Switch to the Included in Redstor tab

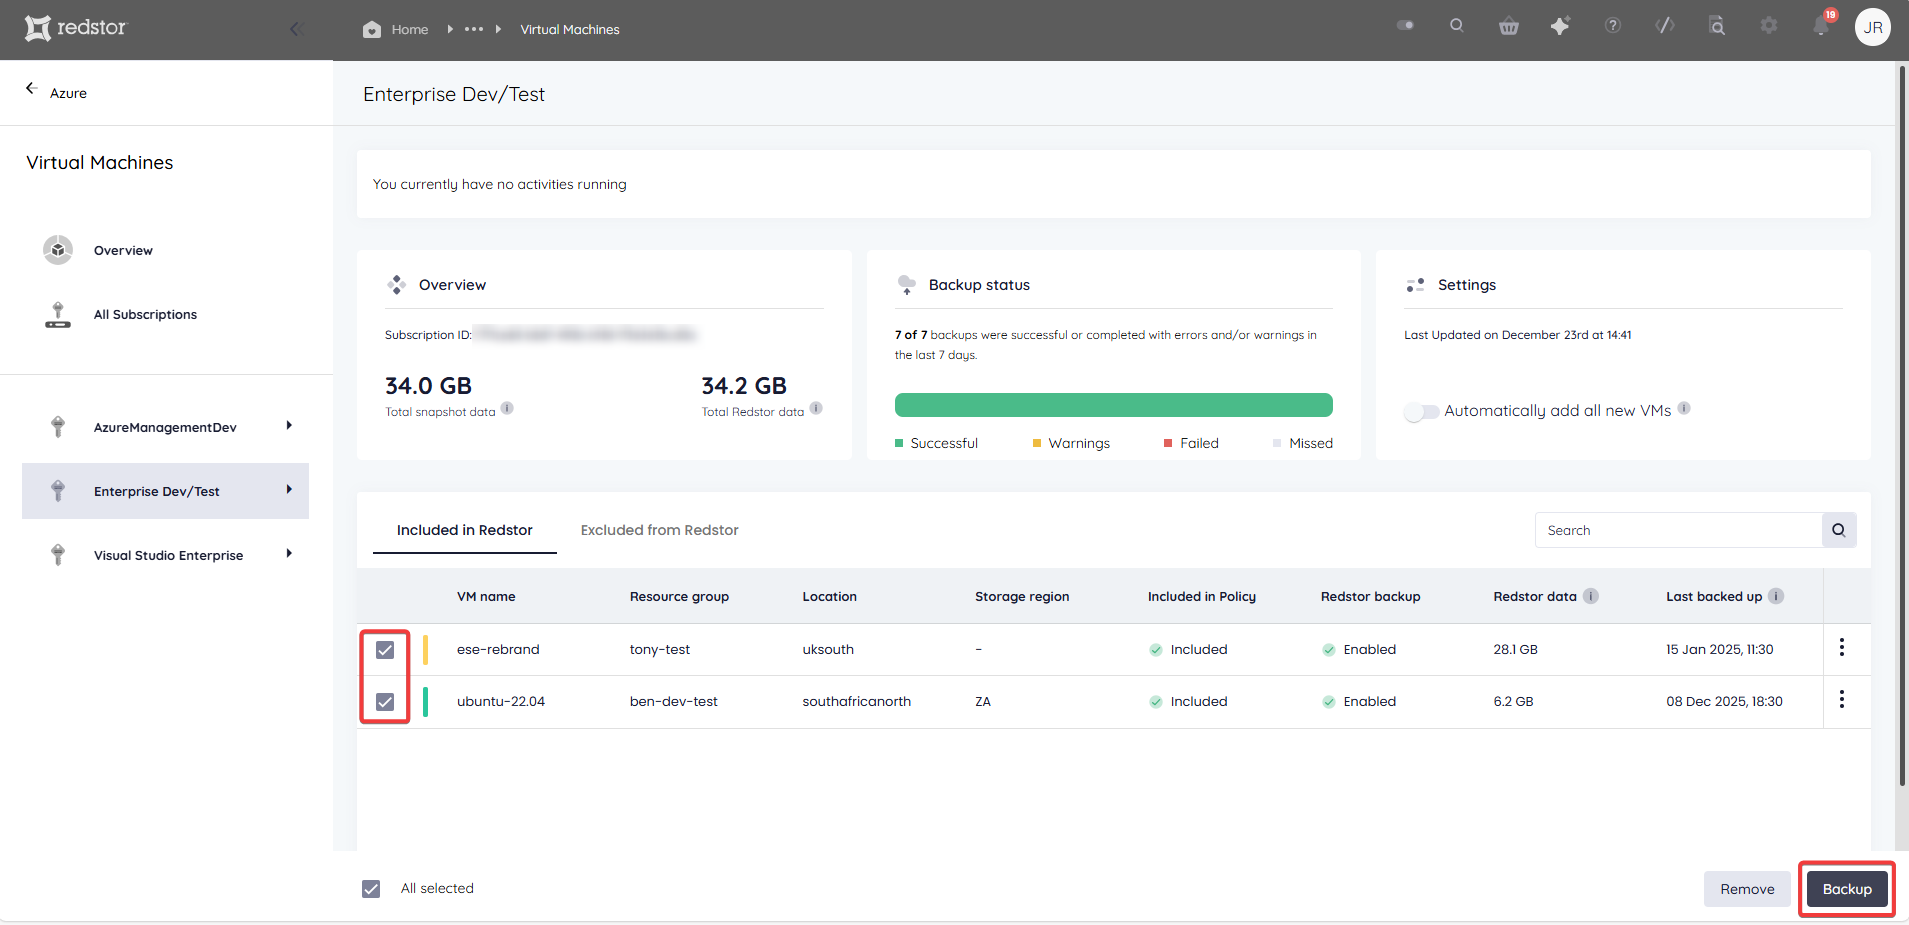(465, 530)
